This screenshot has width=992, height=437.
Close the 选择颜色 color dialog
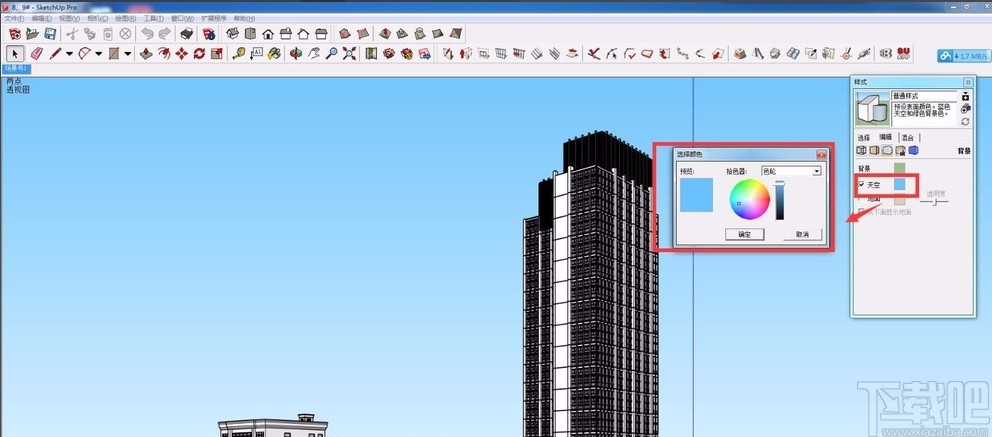point(821,154)
